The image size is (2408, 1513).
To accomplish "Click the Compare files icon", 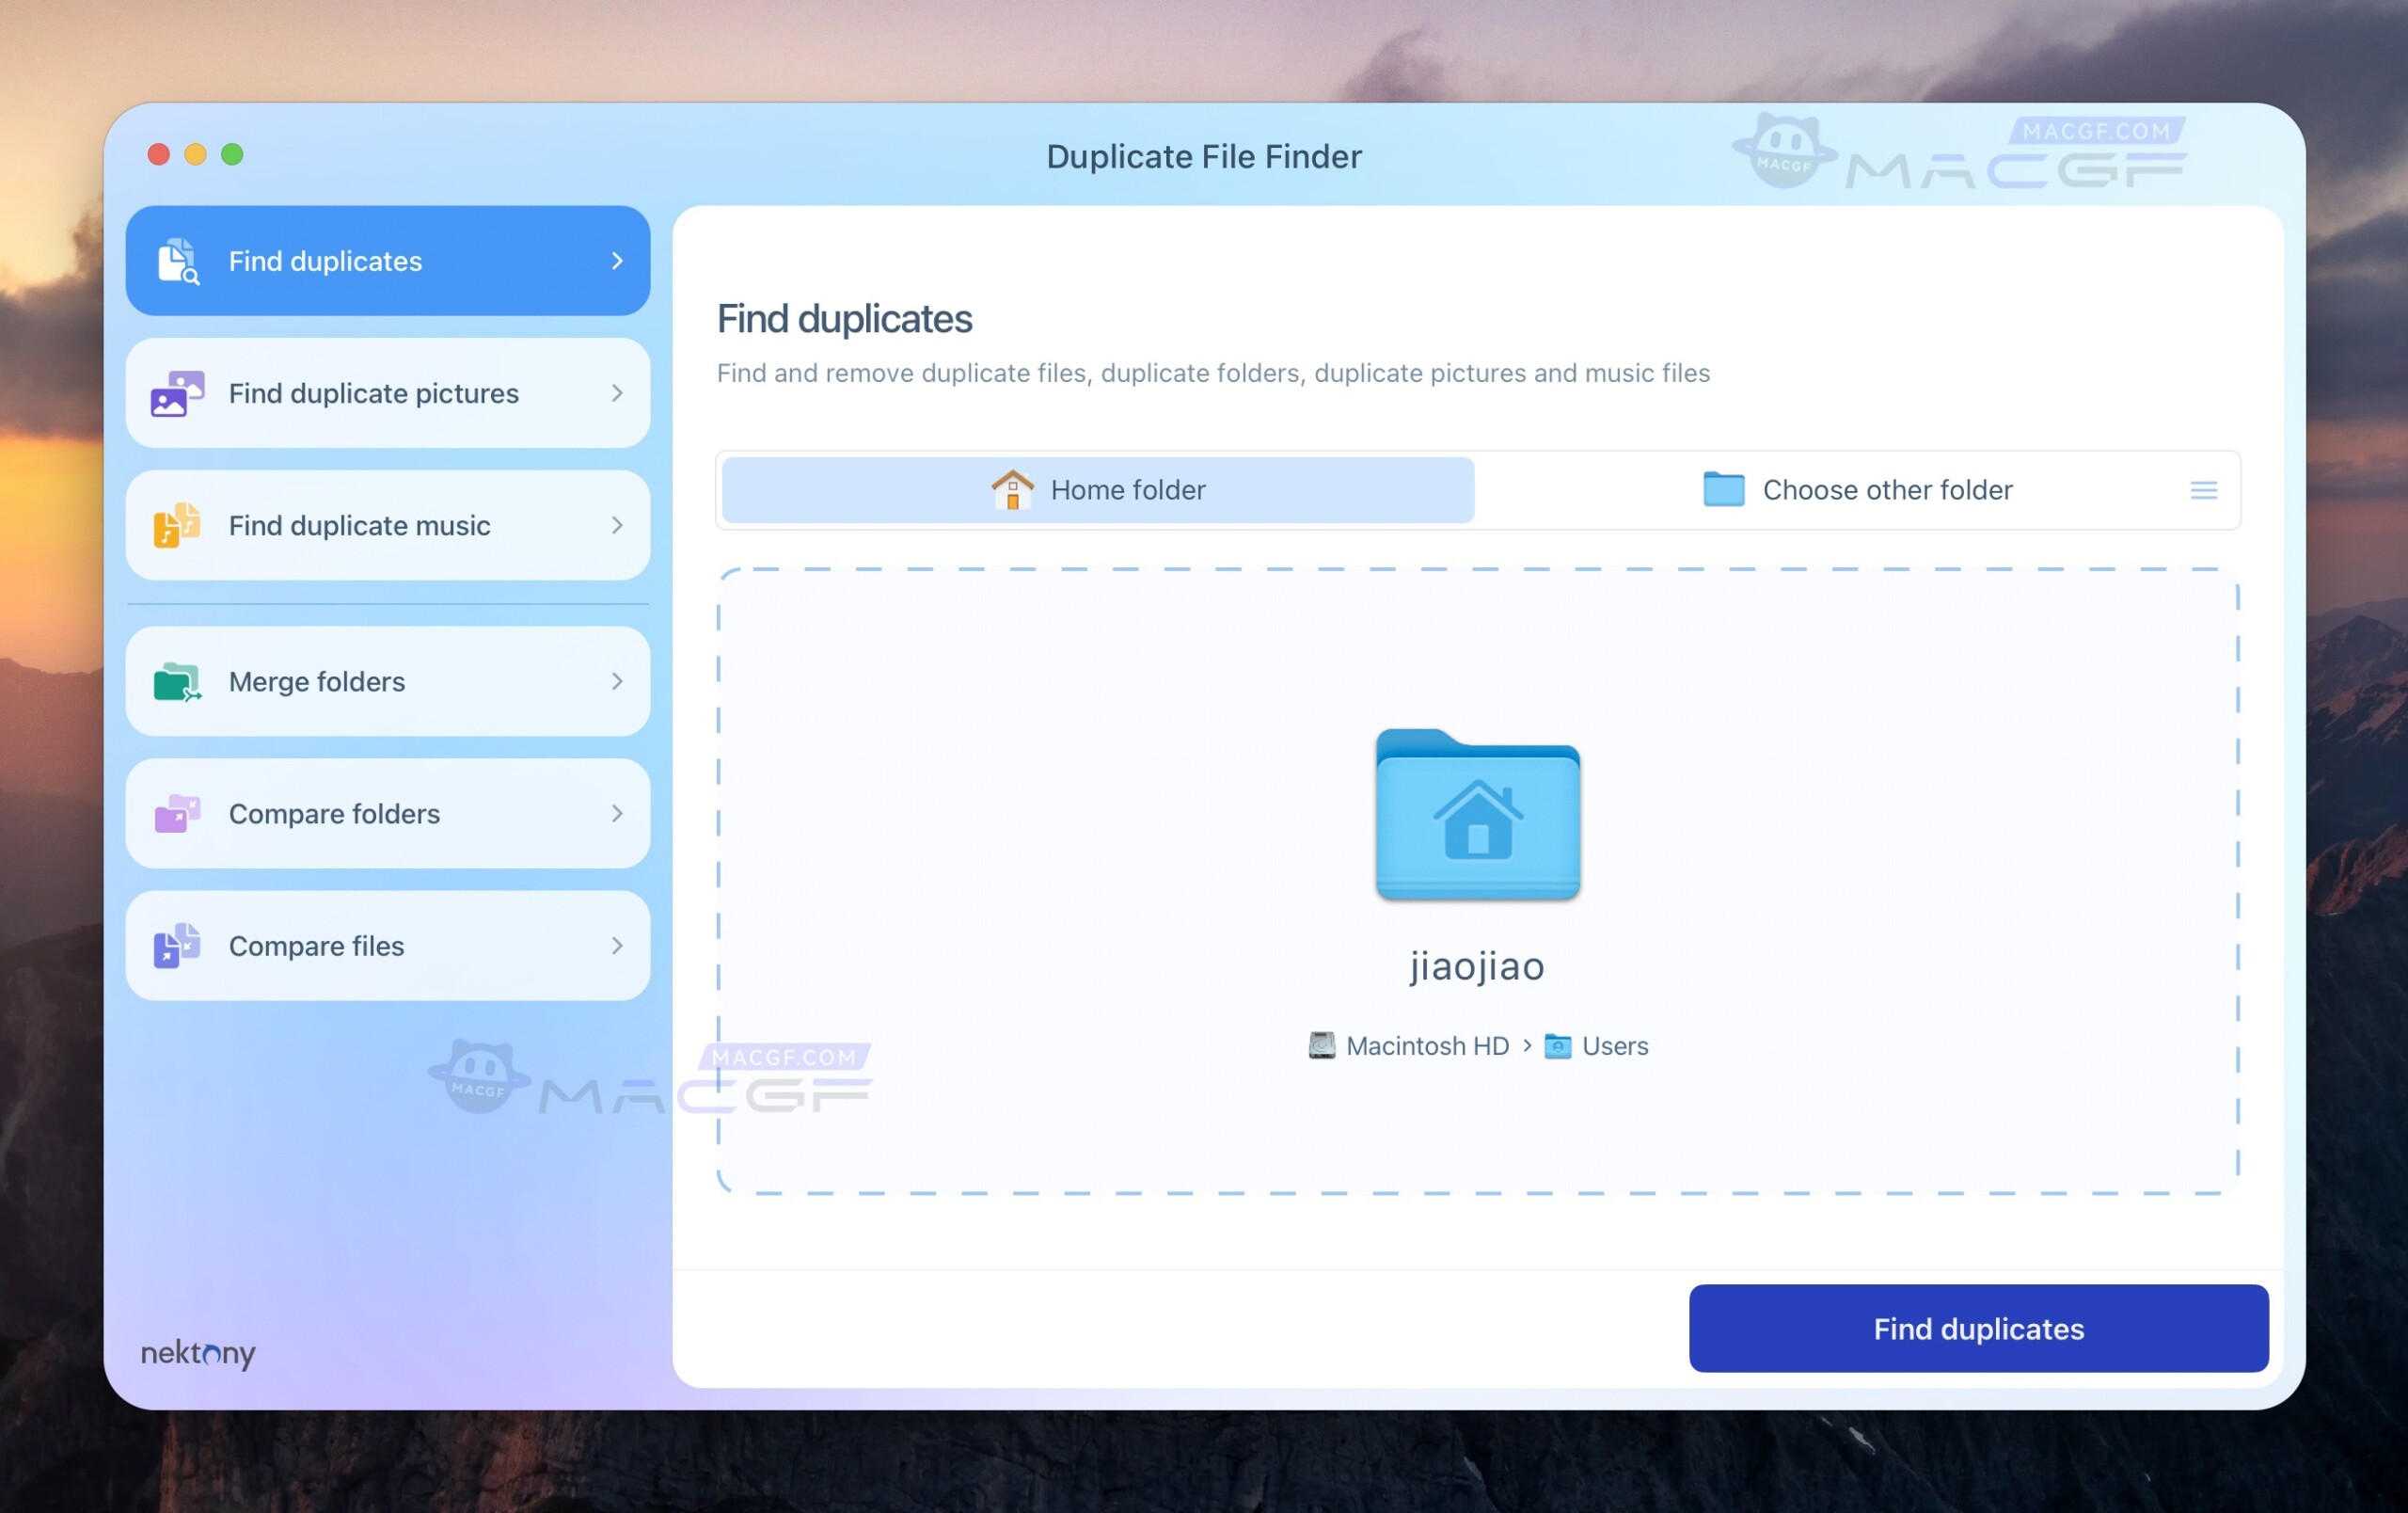I will pos(176,945).
